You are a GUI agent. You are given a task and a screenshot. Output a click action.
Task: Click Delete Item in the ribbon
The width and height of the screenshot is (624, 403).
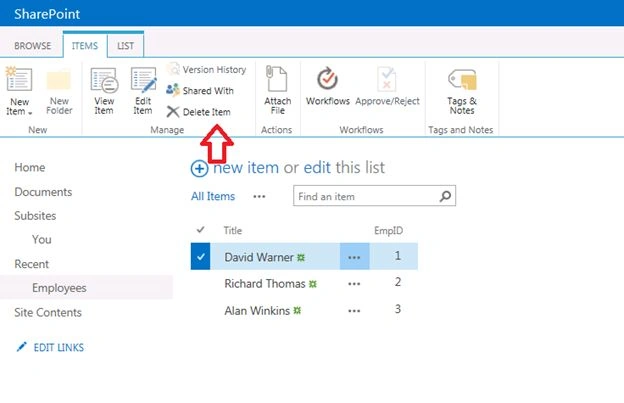click(199, 112)
